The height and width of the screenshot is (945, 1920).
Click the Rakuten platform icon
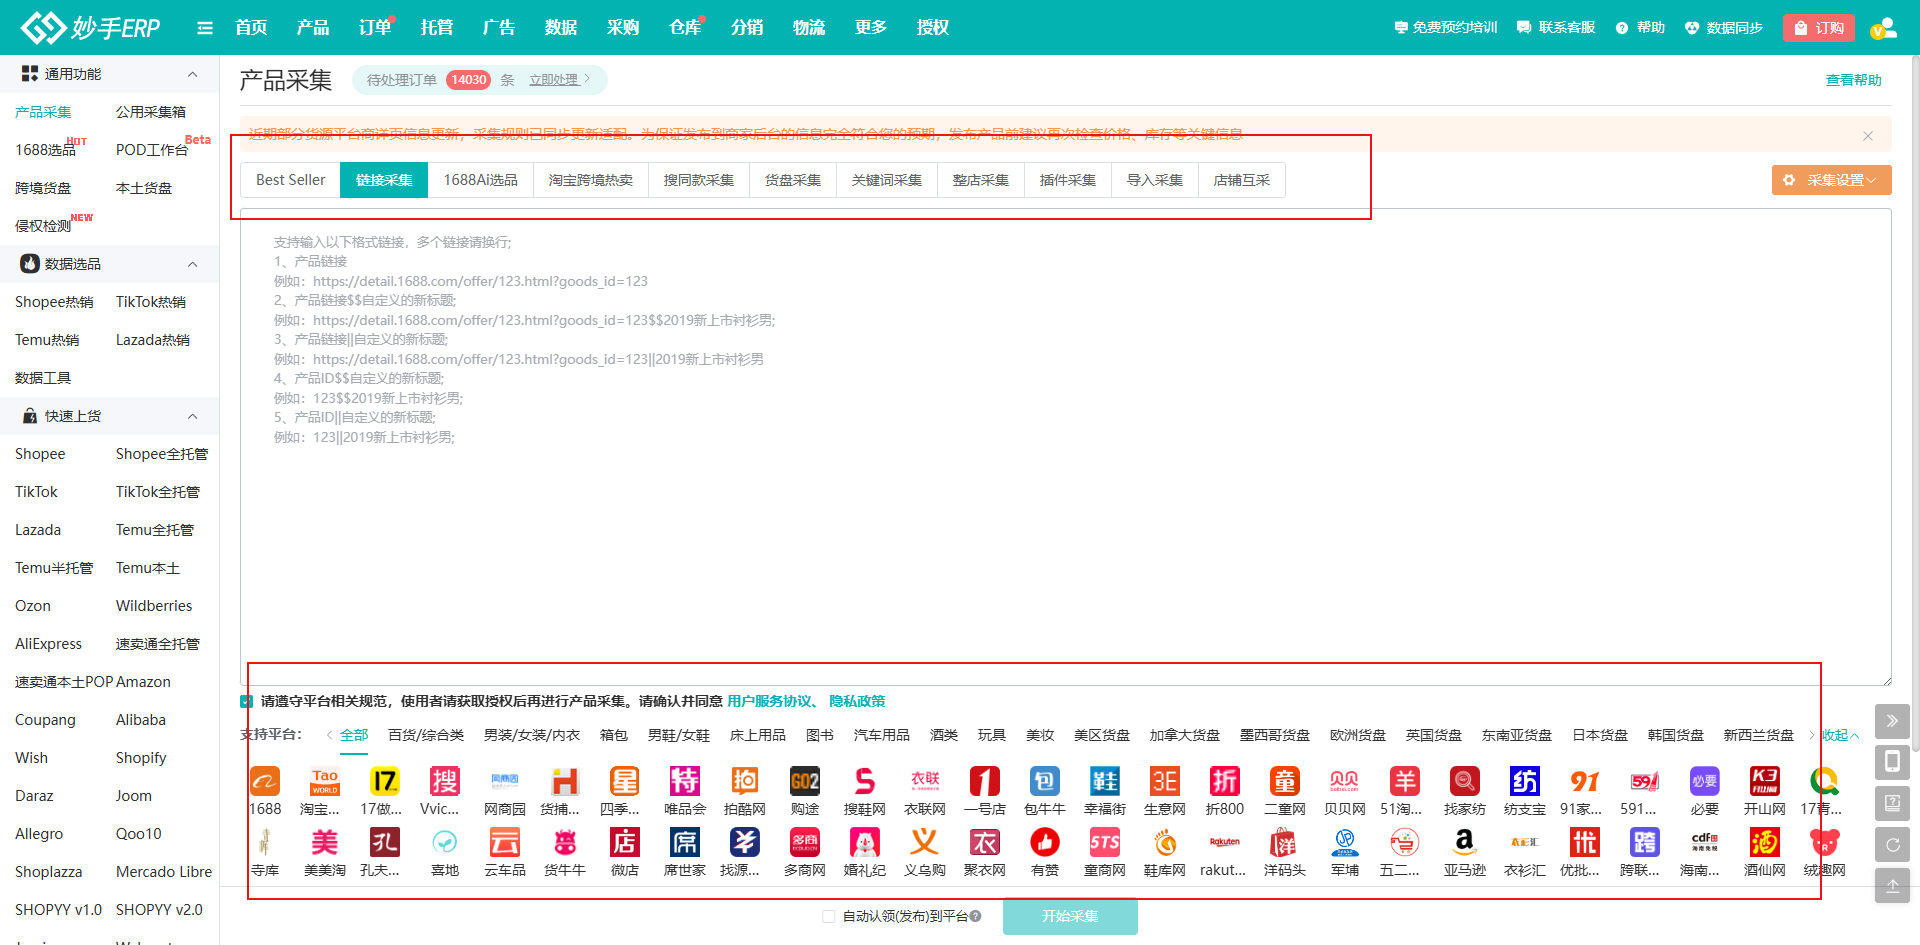[1224, 842]
